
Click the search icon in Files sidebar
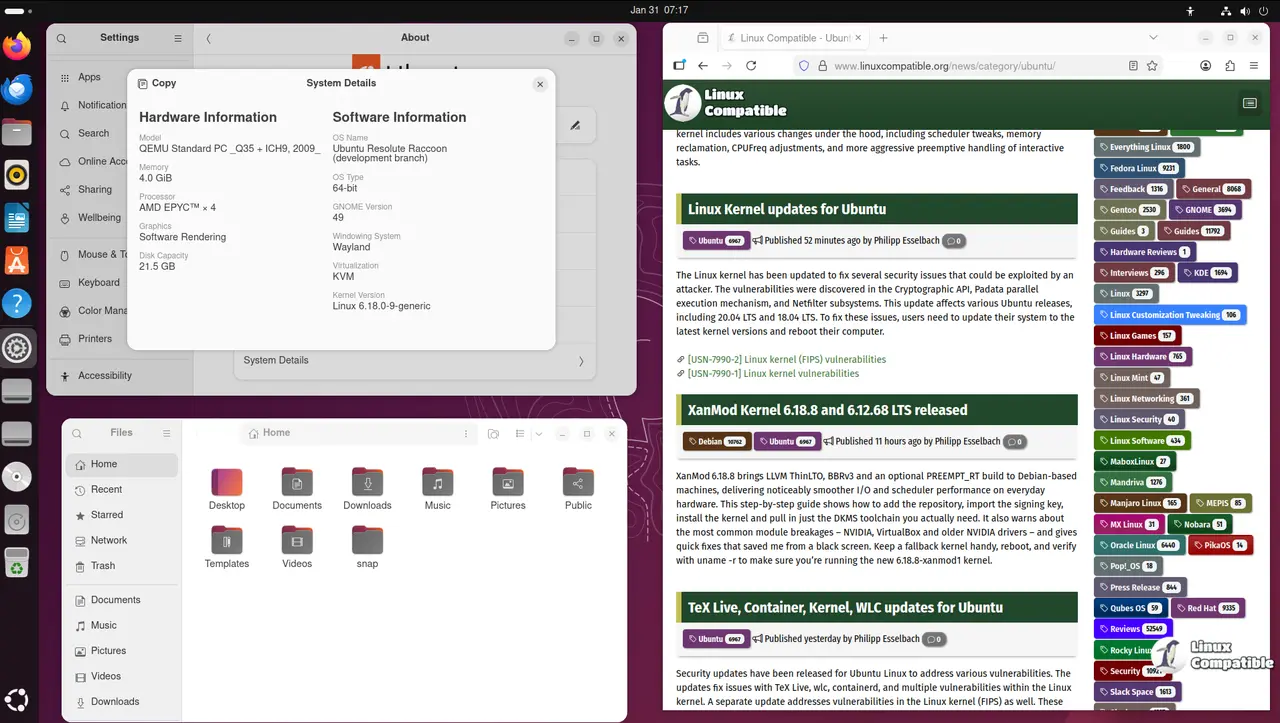[77, 433]
